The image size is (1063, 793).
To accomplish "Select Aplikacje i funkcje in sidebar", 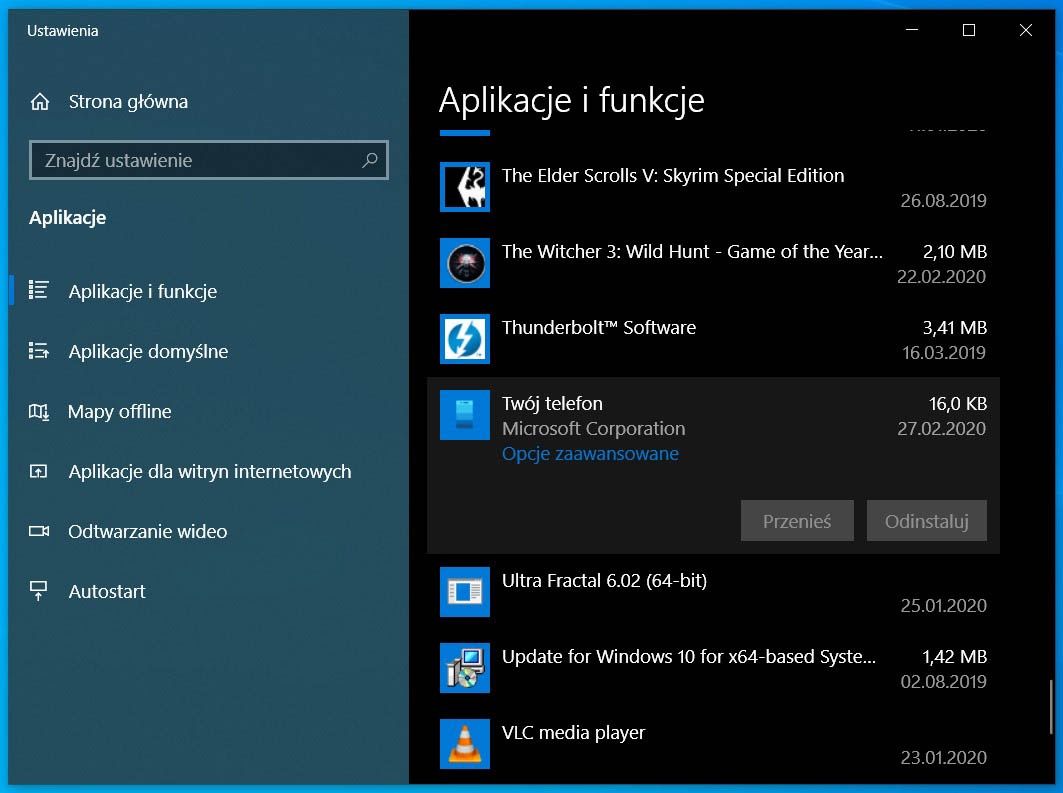I will click(x=143, y=291).
